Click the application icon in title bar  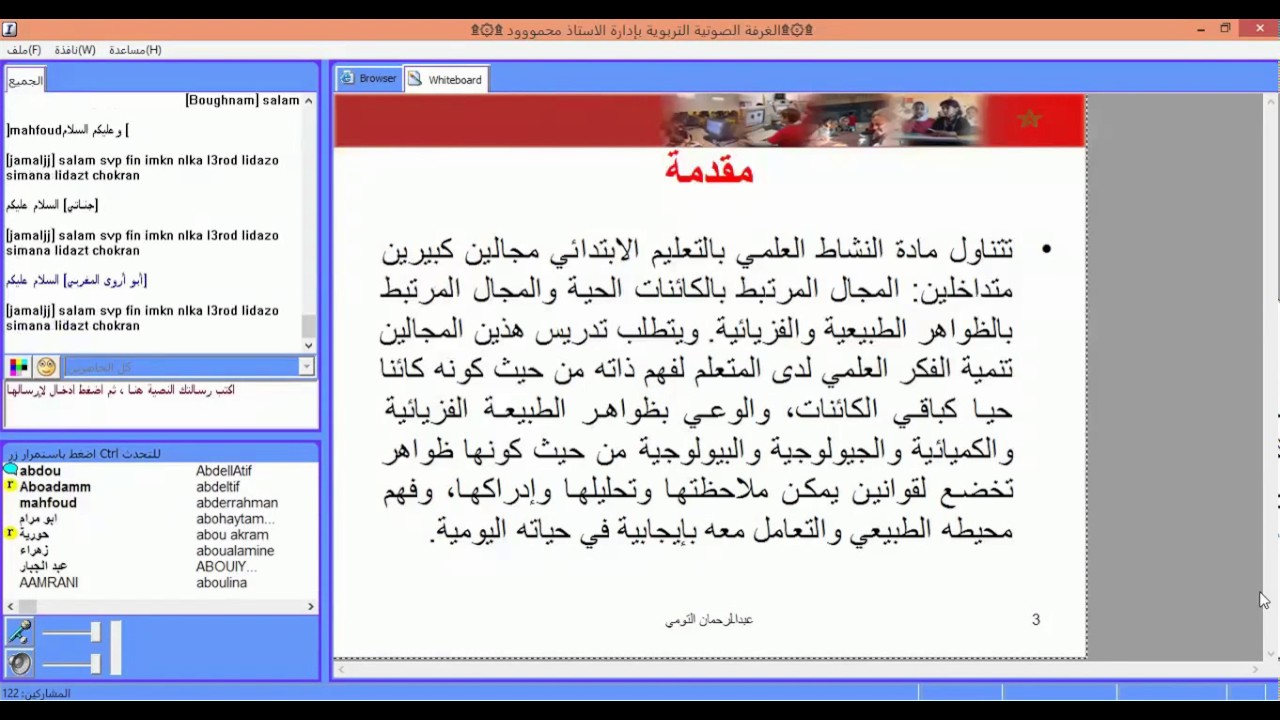10,29
